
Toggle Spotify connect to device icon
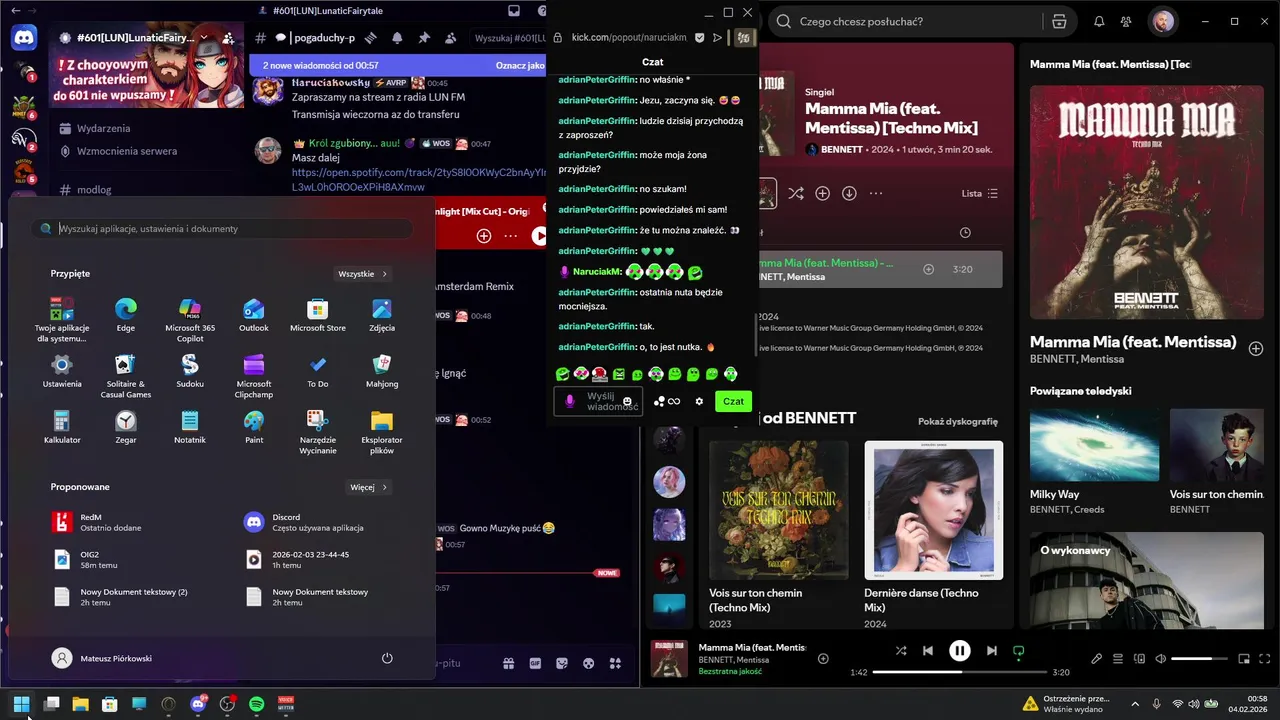[1139, 658]
